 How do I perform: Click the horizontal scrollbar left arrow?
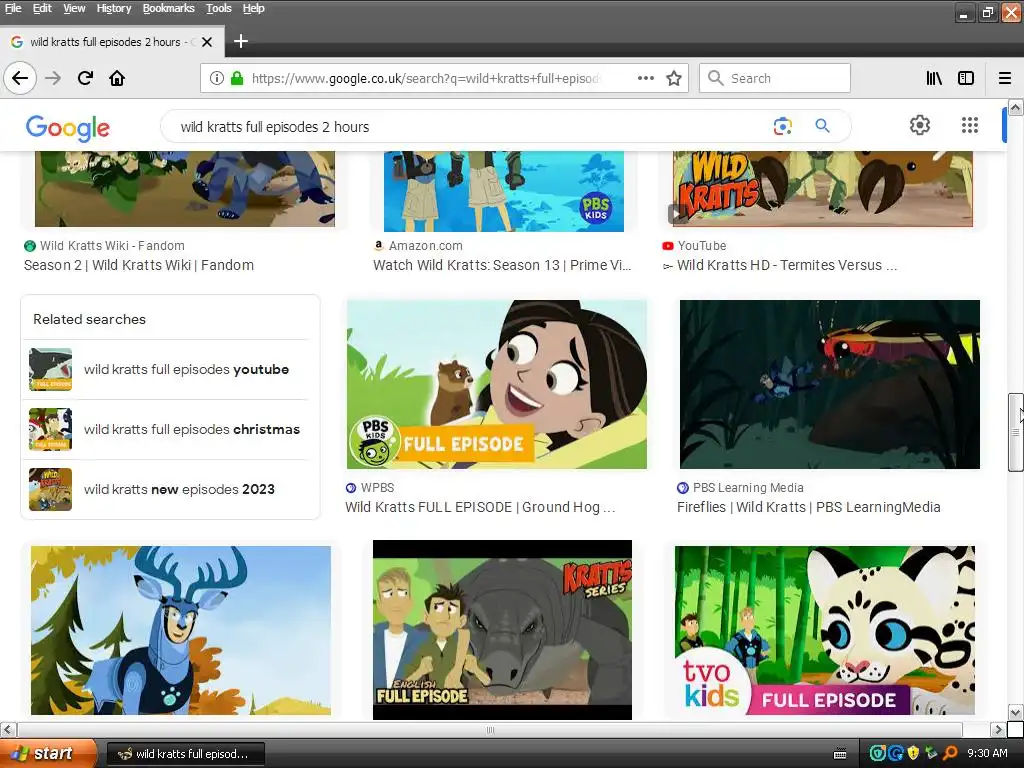click(8, 729)
